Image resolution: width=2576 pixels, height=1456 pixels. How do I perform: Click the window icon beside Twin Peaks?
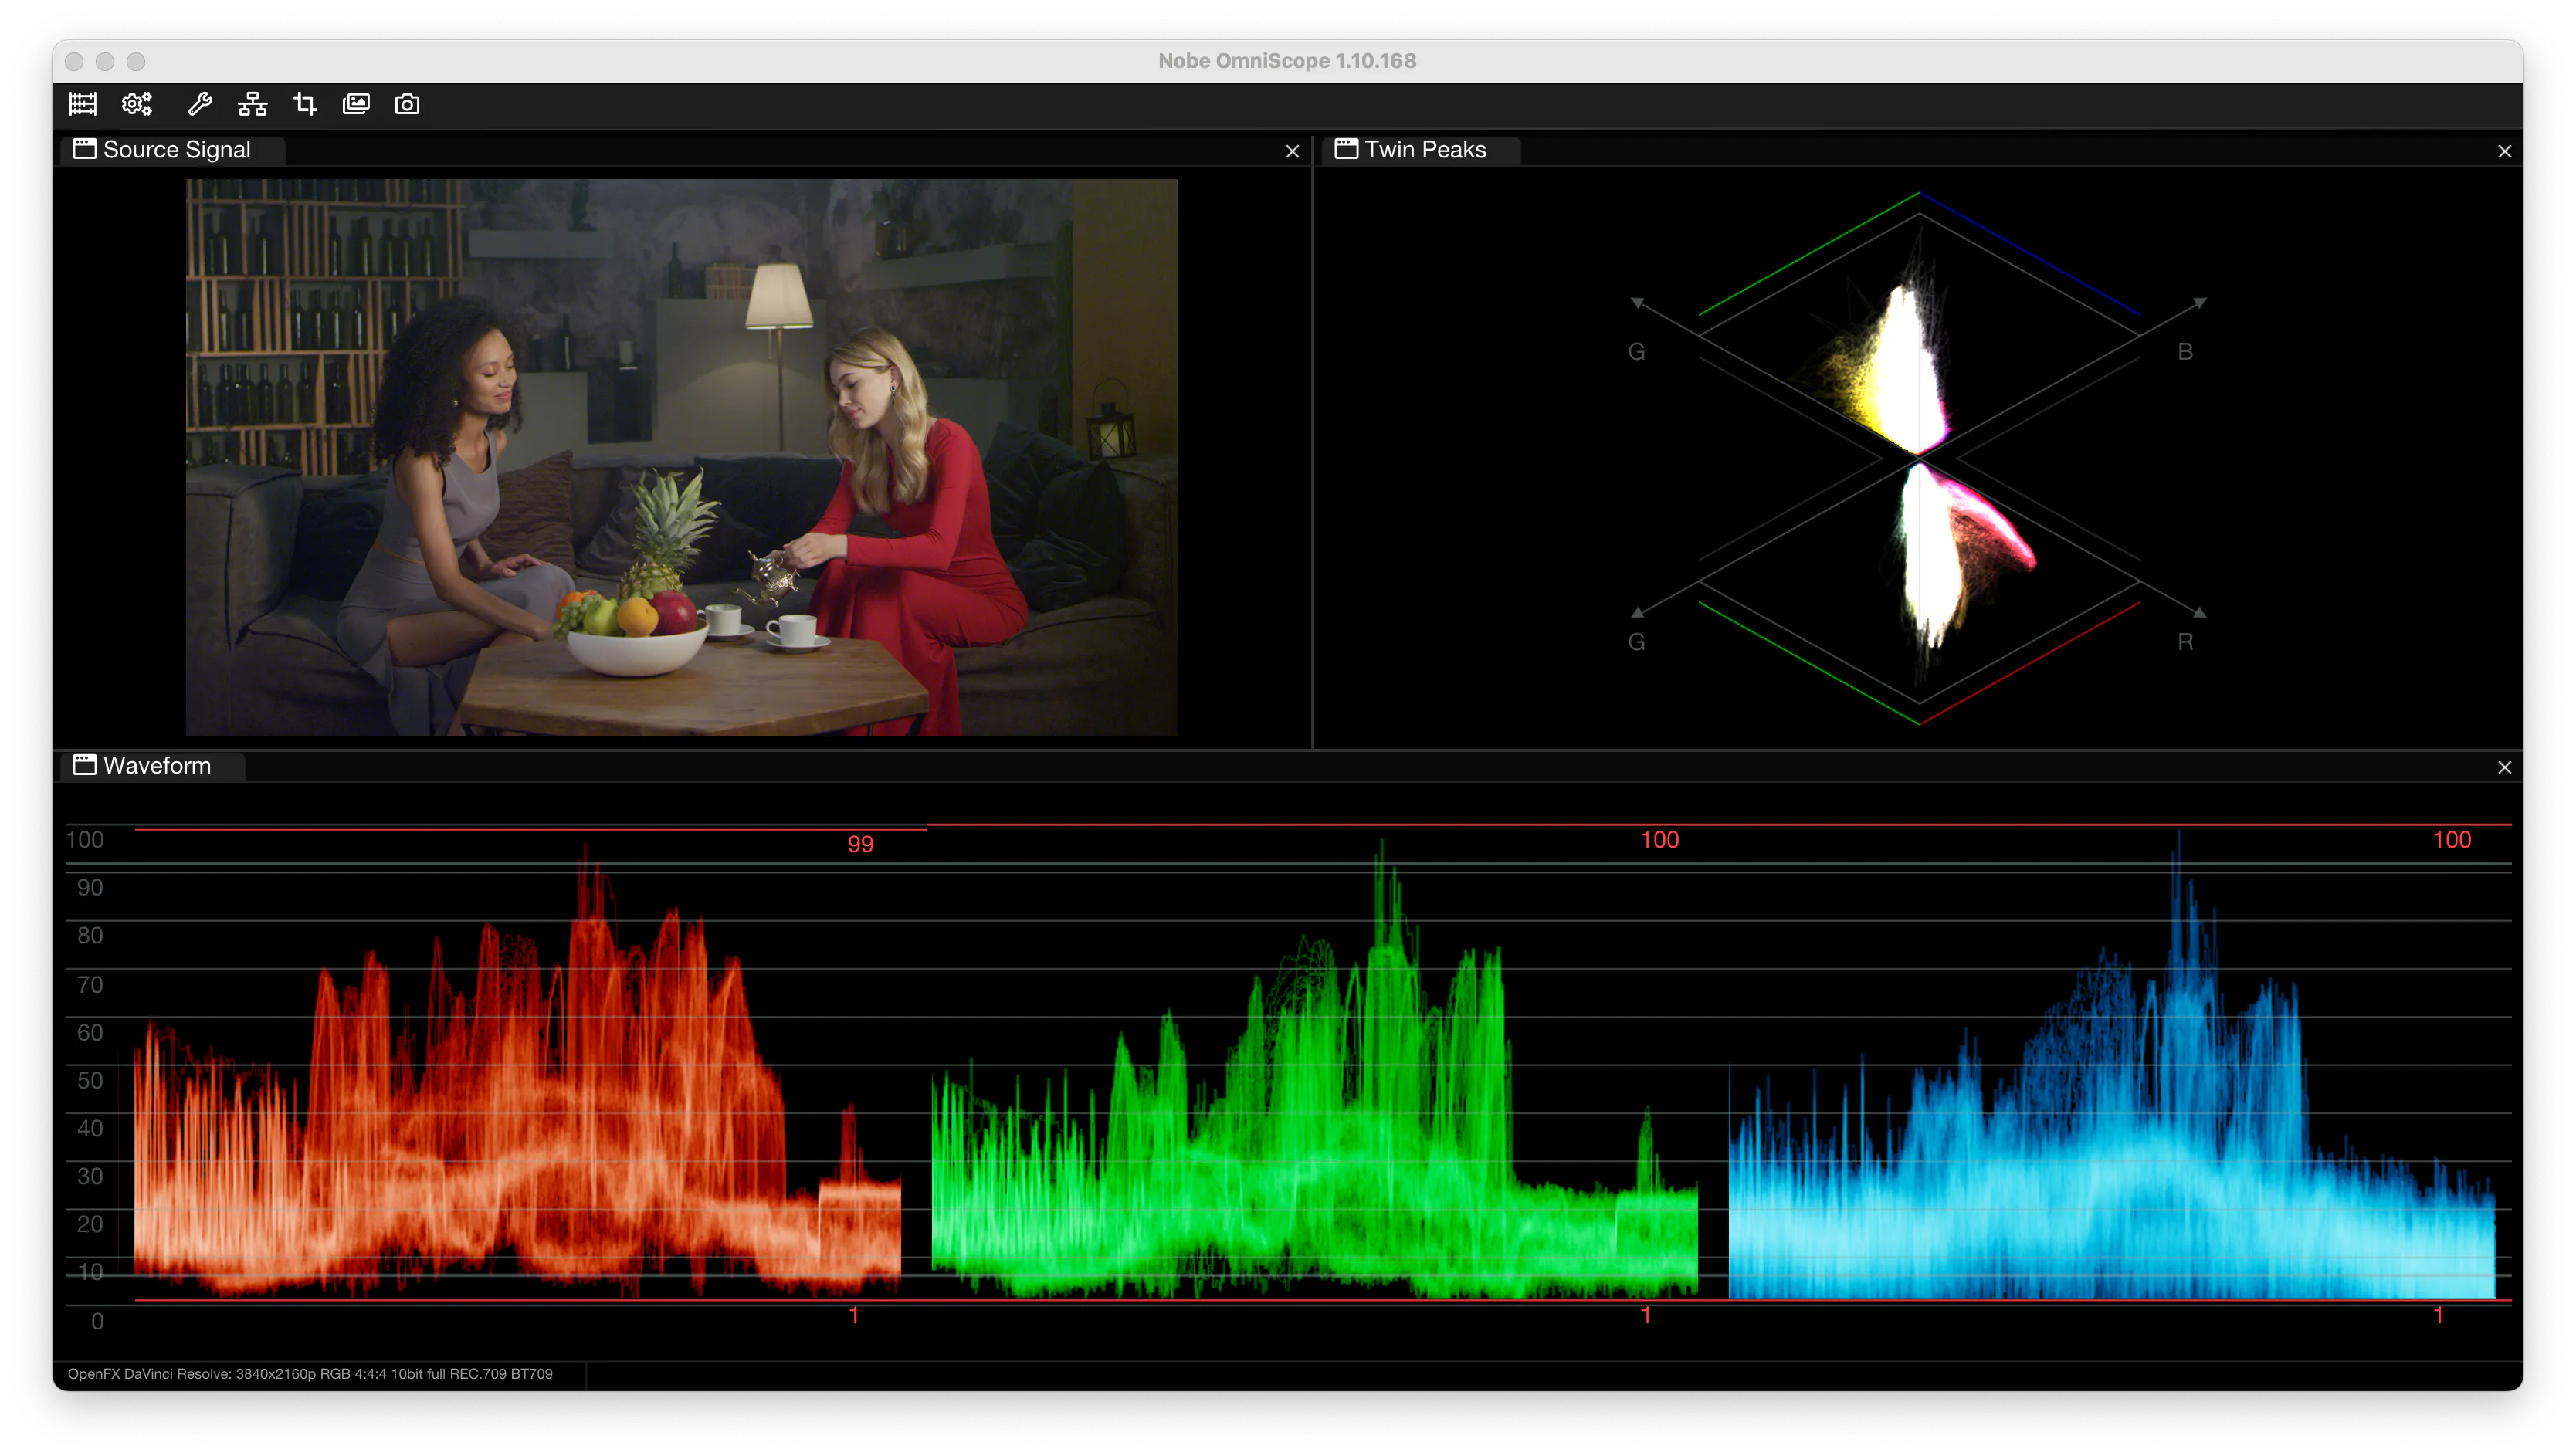pyautogui.click(x=1347, y=149)
